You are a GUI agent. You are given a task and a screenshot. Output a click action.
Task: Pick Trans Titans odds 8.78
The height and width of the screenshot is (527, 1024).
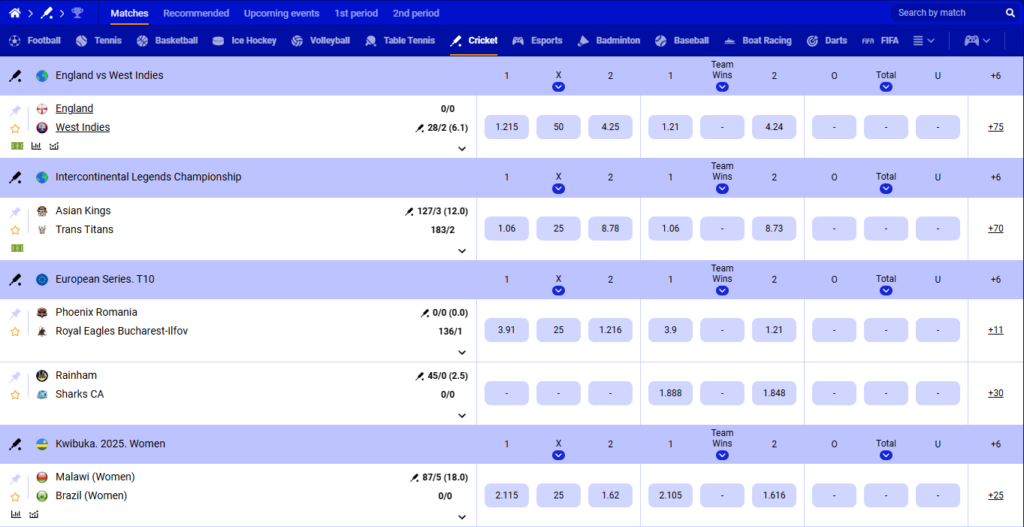(611, 229)
